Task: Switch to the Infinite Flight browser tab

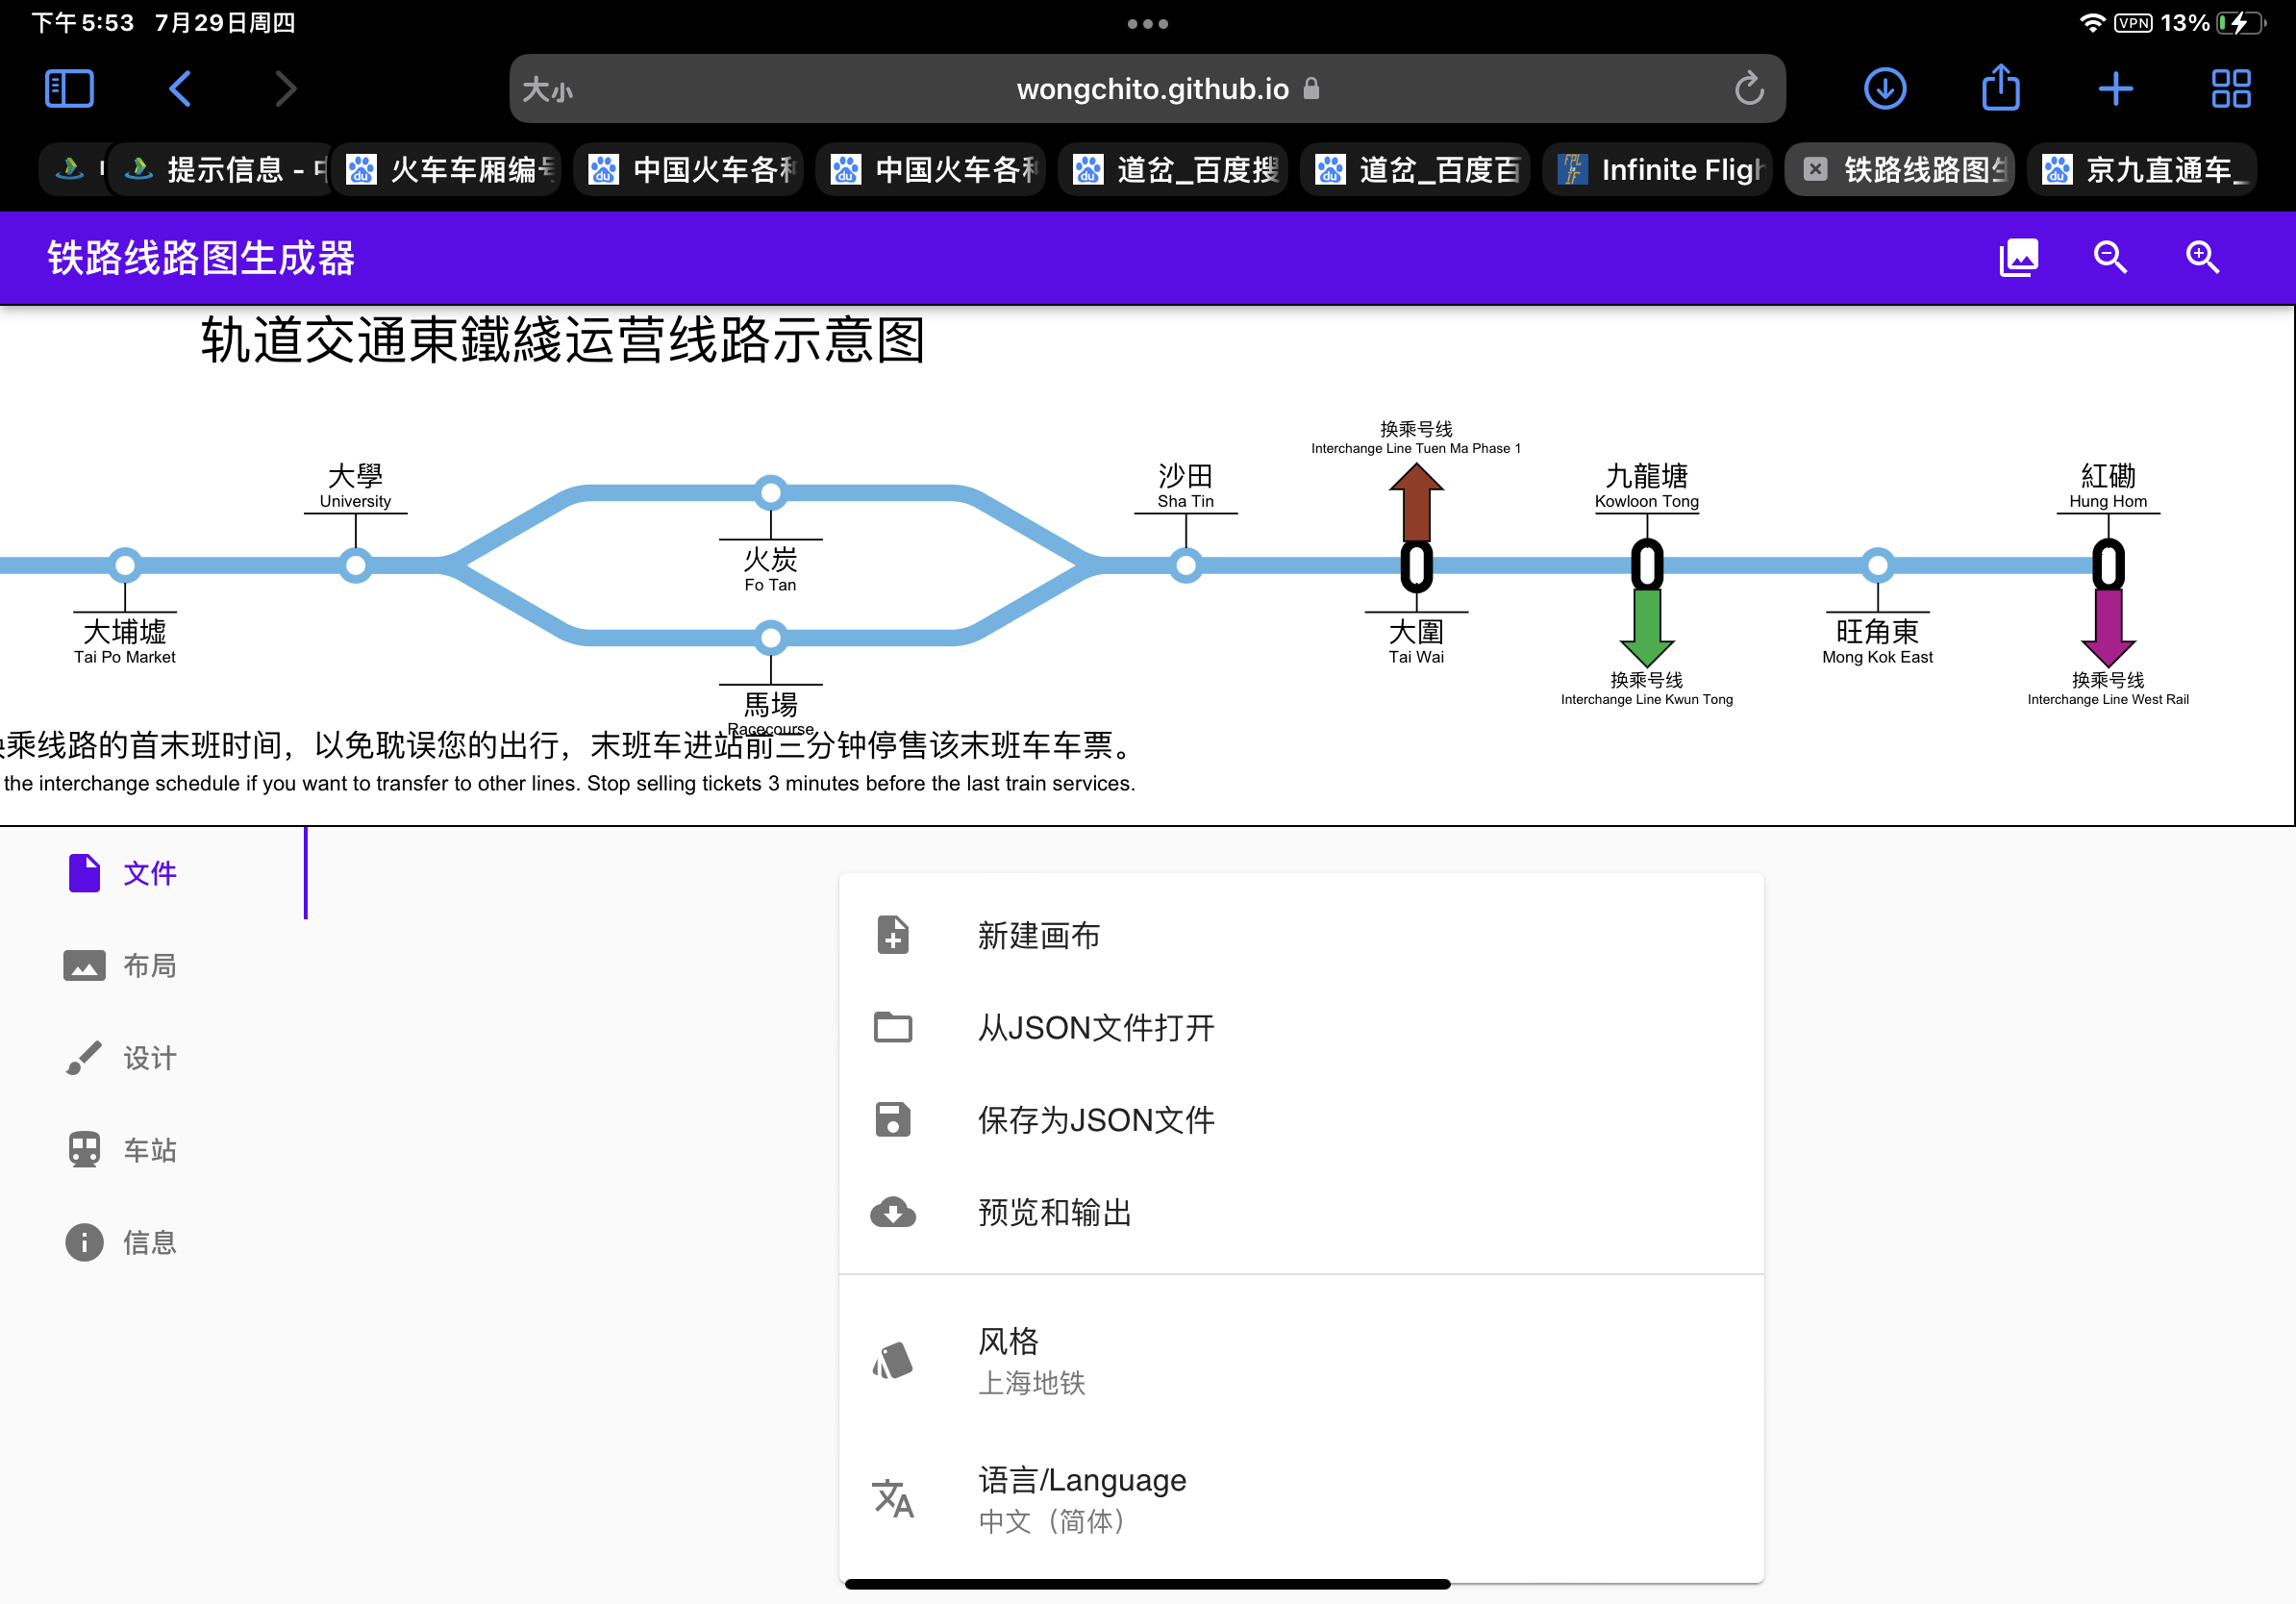Action: (1657, 169)
